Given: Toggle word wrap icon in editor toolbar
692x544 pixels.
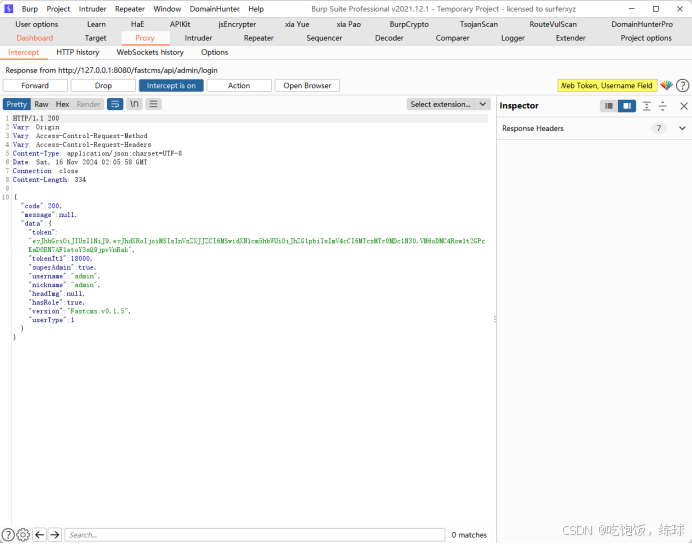Looking at the screenshot, I should click(115, 104).
